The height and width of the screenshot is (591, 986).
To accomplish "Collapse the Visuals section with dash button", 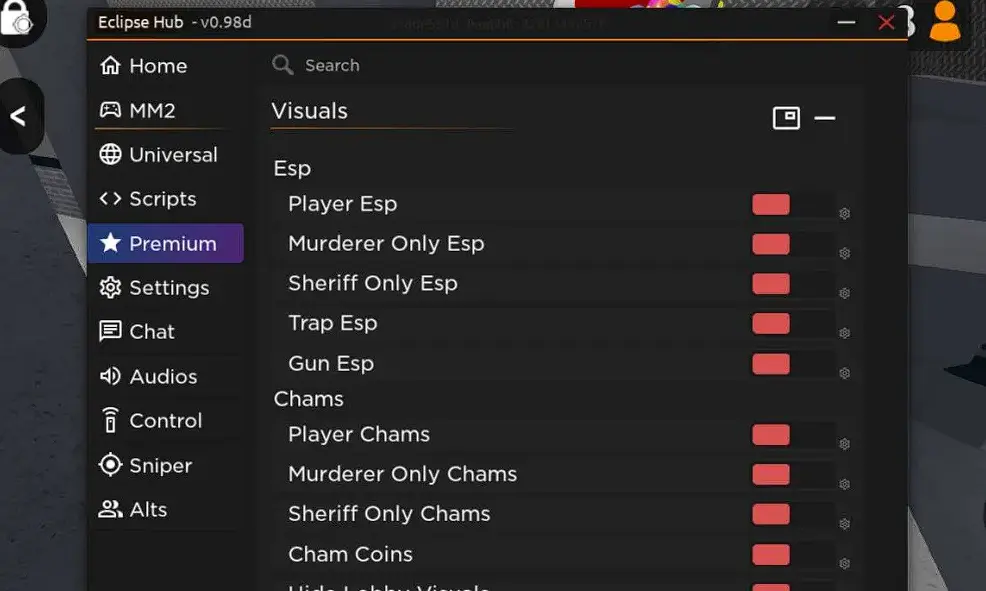I will click(824, 118).
